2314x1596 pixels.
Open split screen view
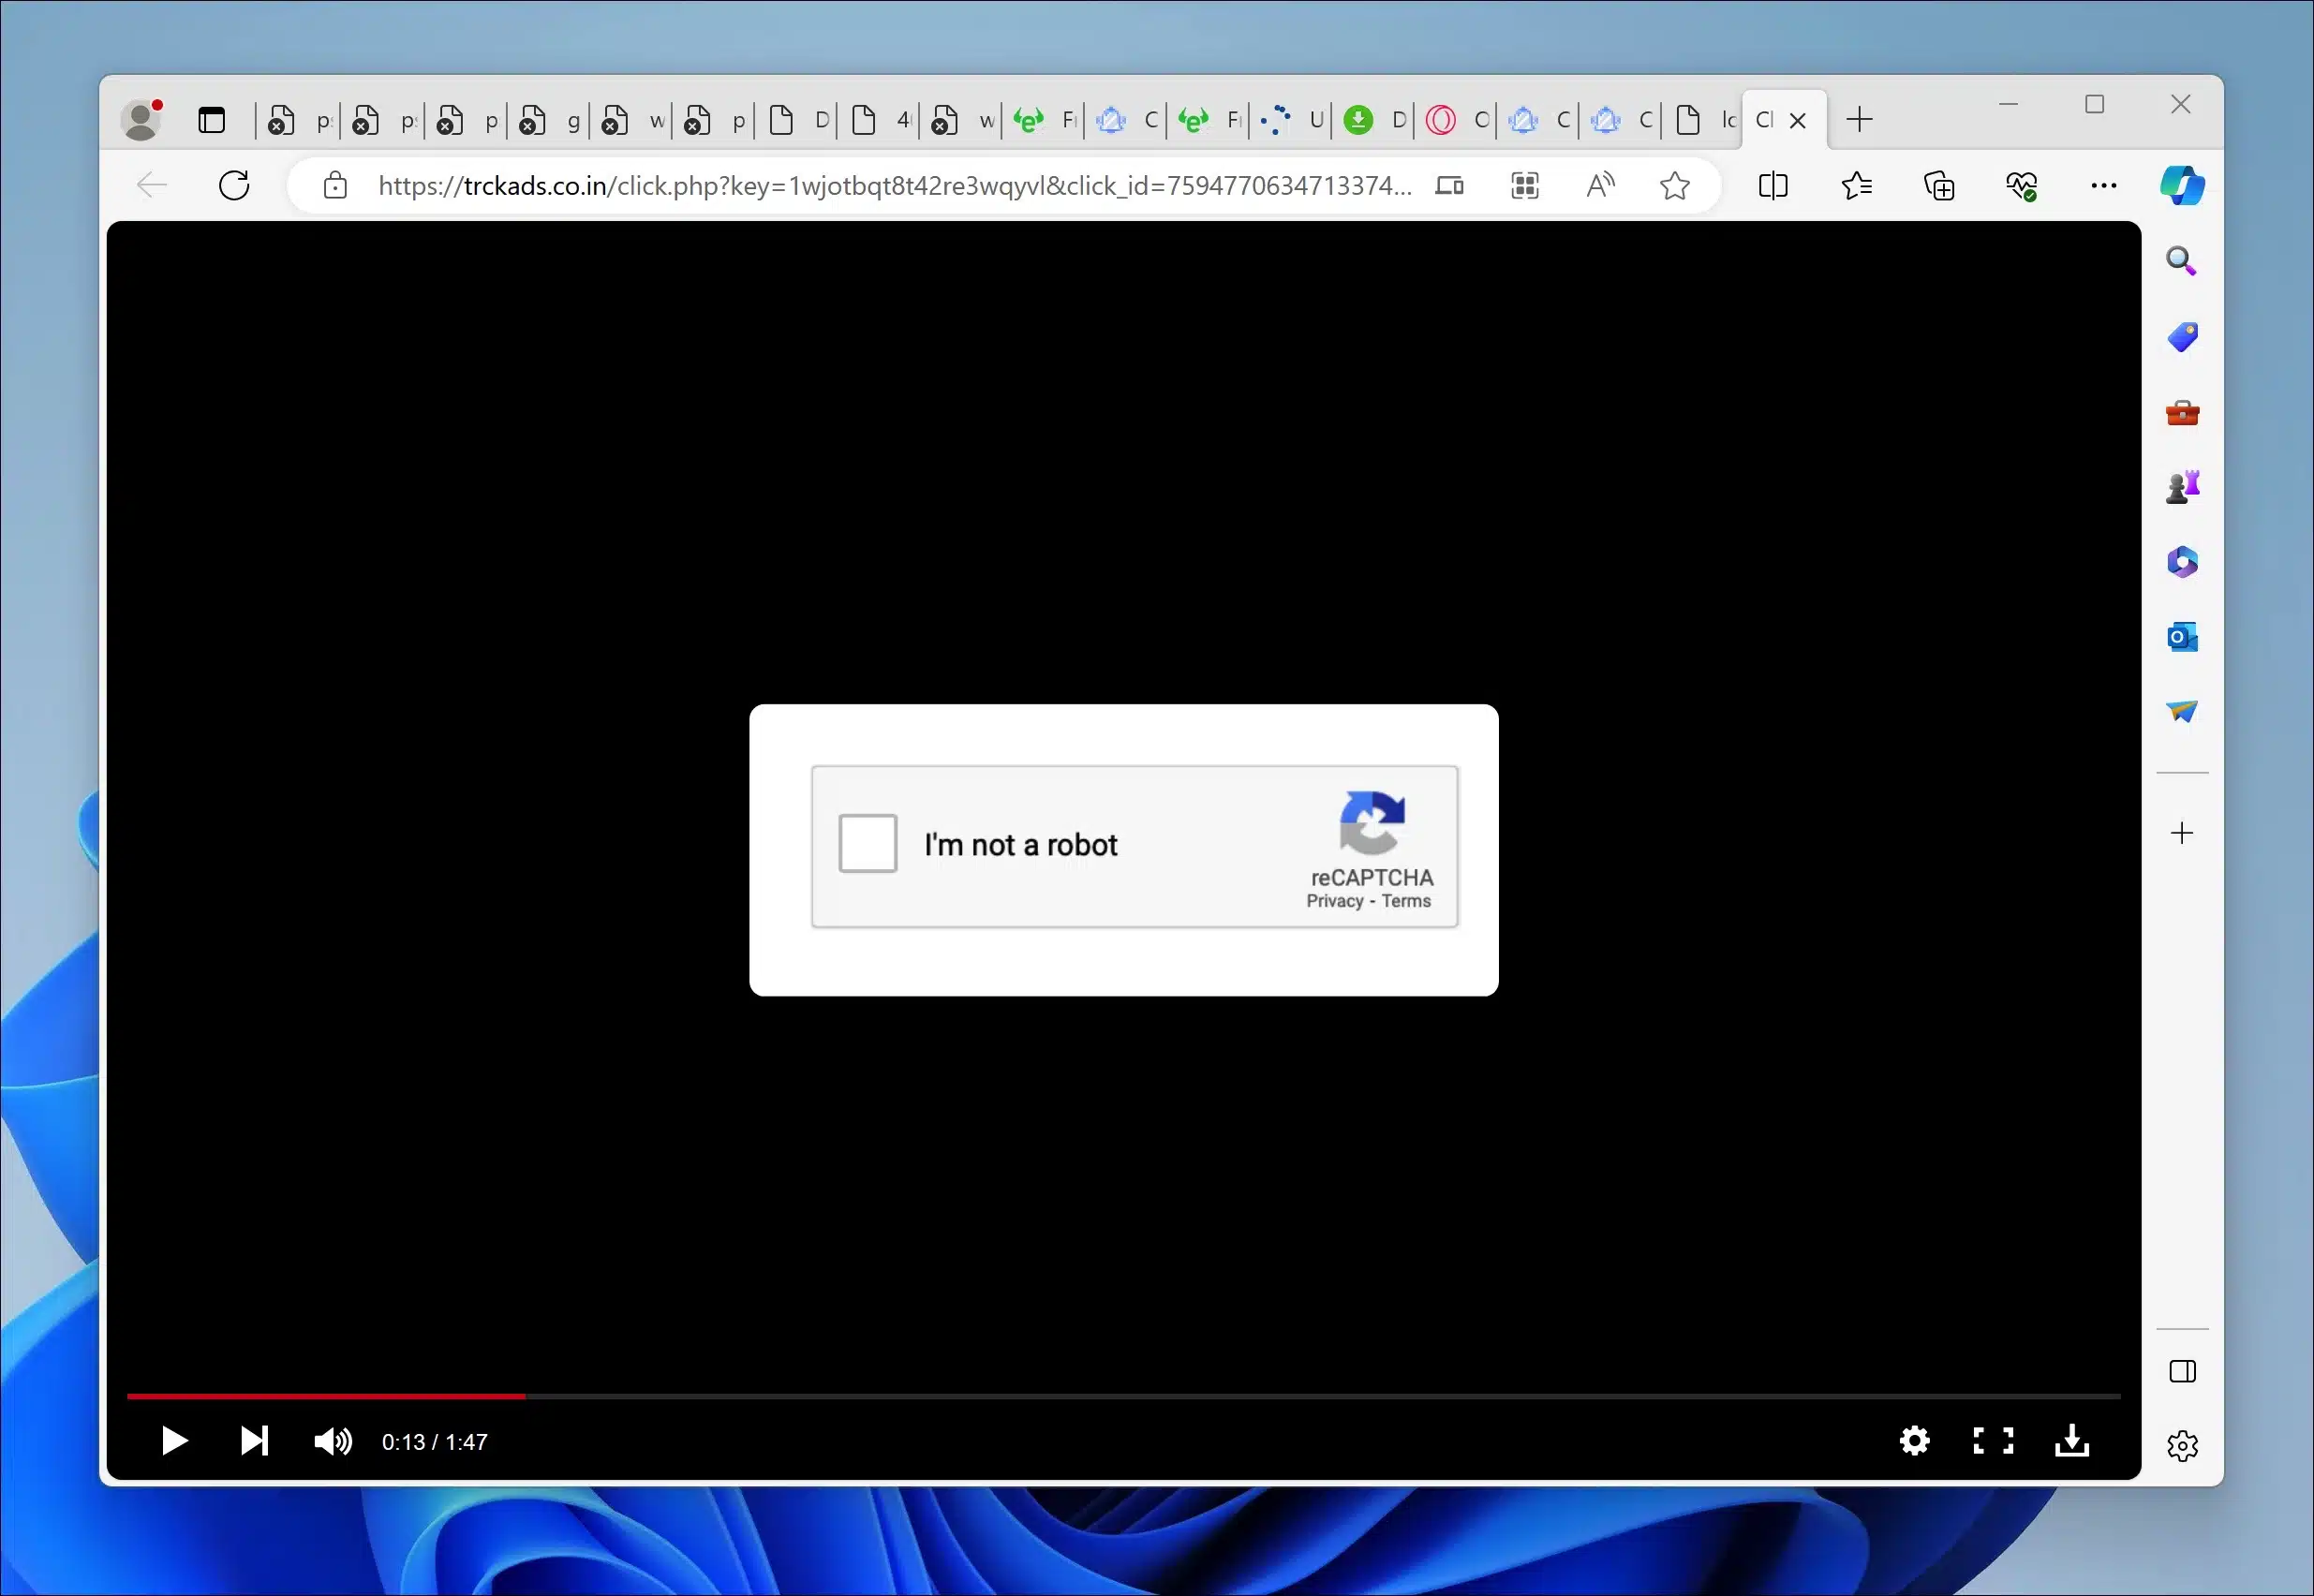(1772, 185)
